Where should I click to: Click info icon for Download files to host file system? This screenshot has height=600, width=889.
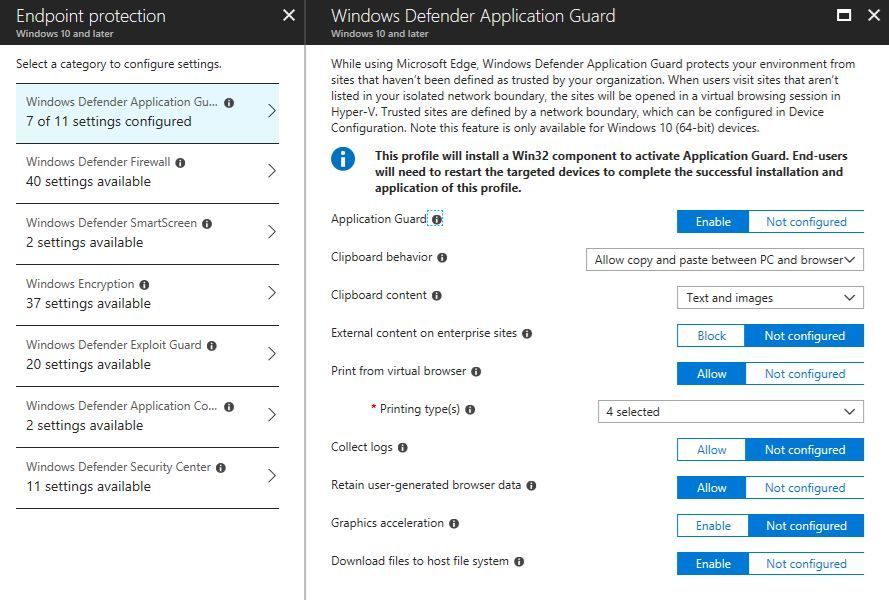click(x=519, y=561)
